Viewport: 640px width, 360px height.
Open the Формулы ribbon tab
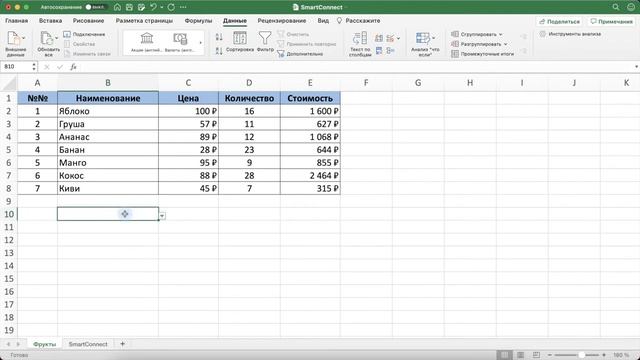tap(198, 20)
